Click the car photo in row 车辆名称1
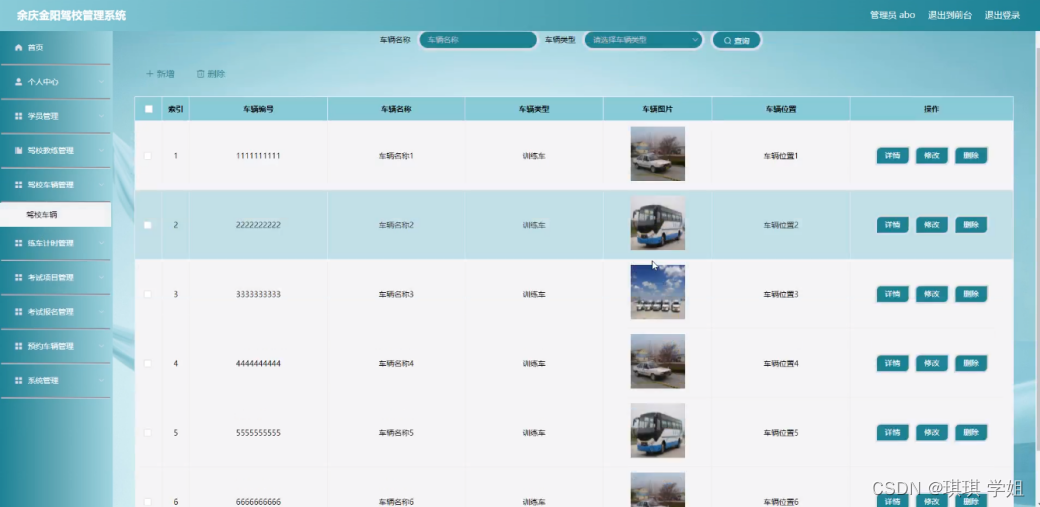Image resolution: width=1040 pixels, height=507 pixels. (x=657, y=154)
